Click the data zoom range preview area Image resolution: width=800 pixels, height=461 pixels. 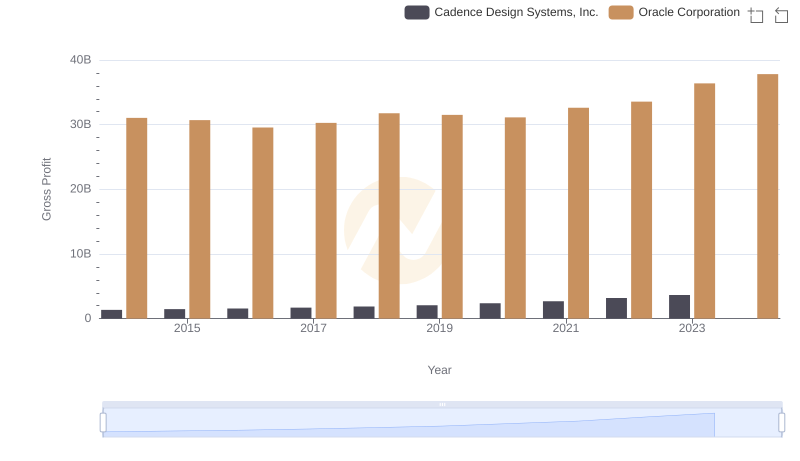tap(442, 423)
